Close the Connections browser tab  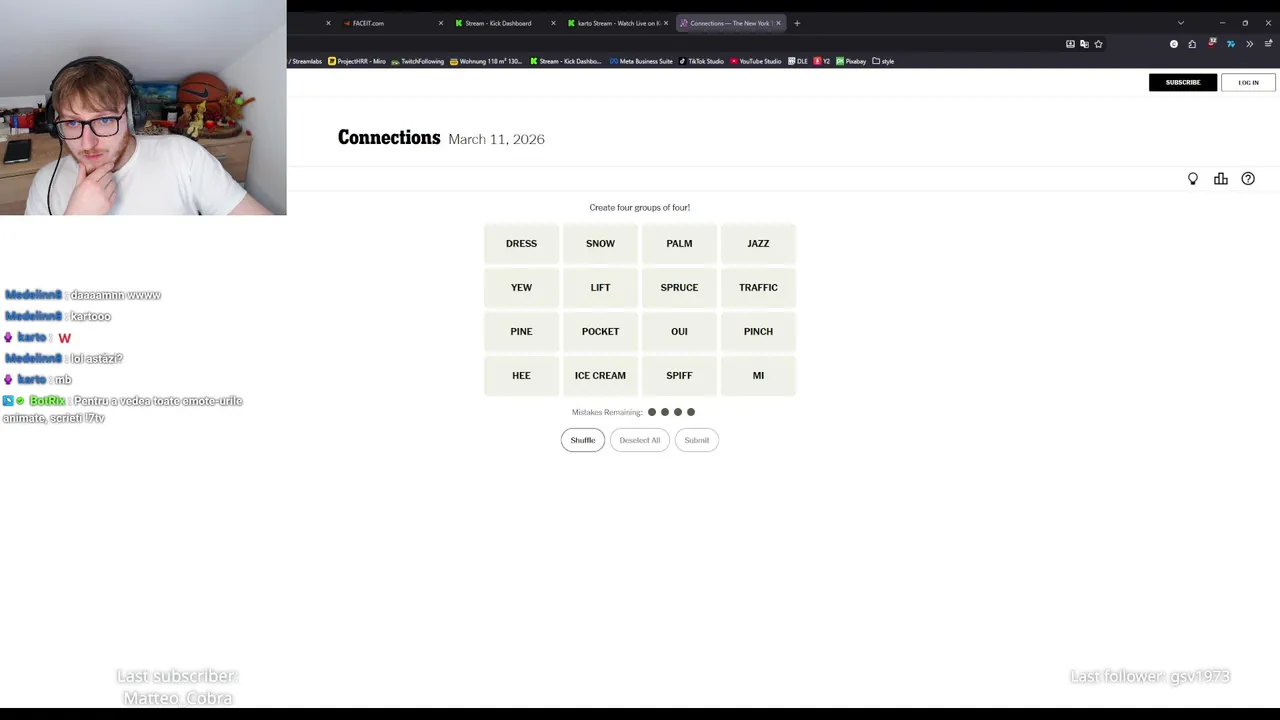point(778,23)
